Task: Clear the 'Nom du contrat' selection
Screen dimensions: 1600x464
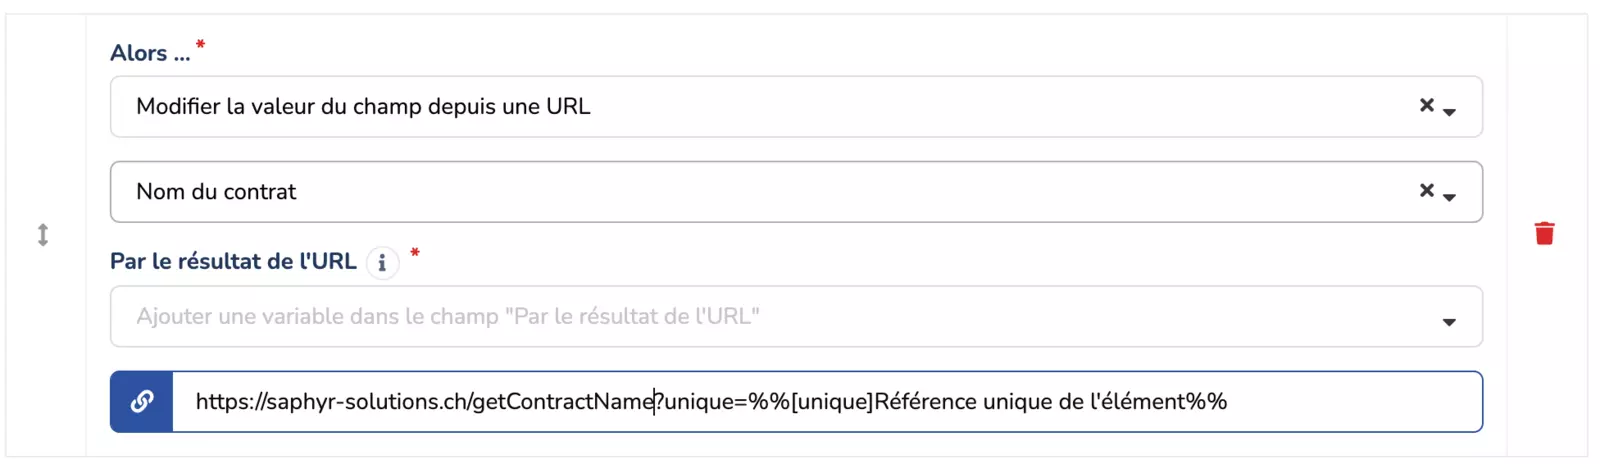Action: point(1427,190)
